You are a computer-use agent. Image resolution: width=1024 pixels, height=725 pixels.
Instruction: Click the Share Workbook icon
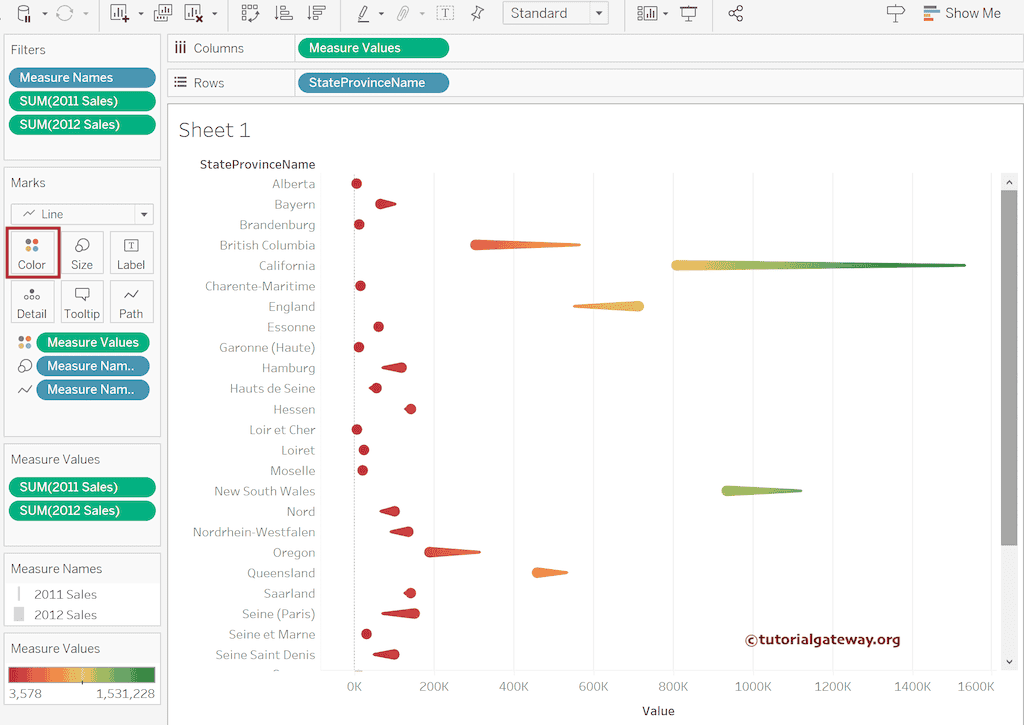(x=737, y=13)
